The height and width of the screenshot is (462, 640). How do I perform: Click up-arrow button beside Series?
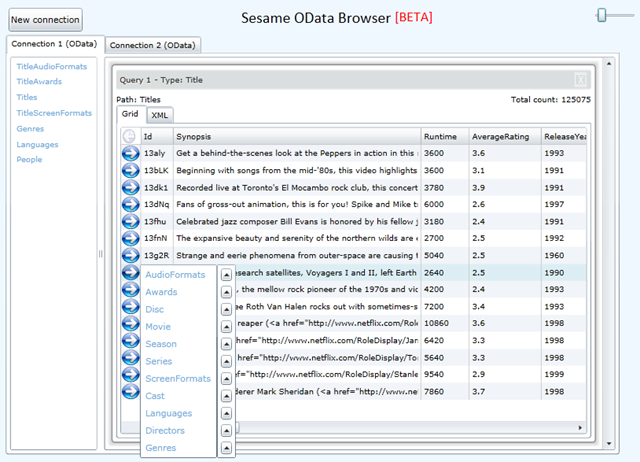coord(227,362)
